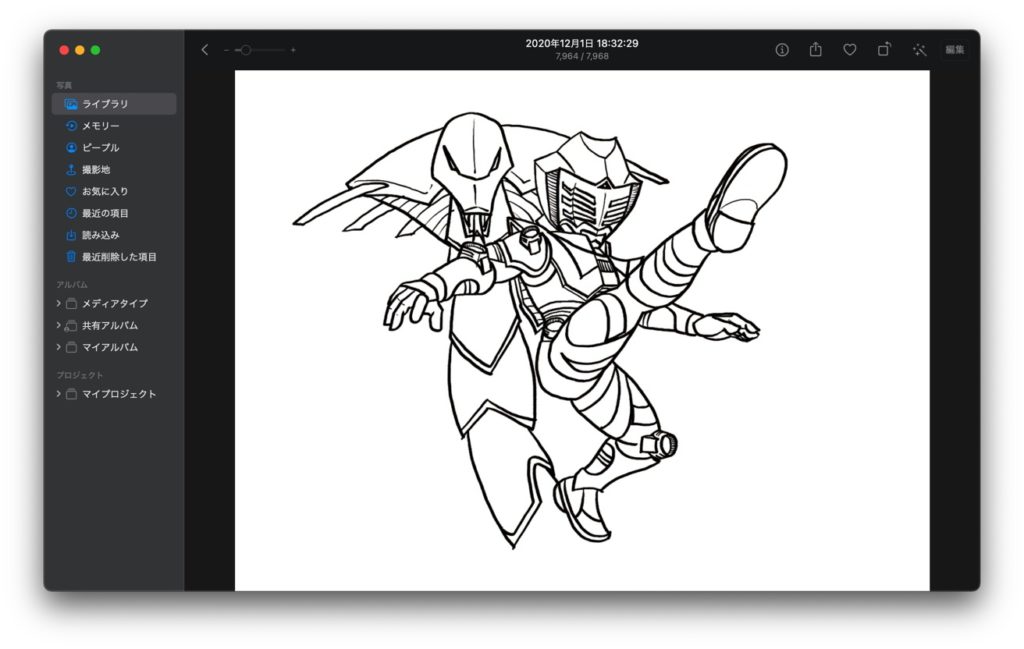This screenshot has height=649, width=1024.
Task: Mark photo as favorite with heart
Action: (850, 50)
